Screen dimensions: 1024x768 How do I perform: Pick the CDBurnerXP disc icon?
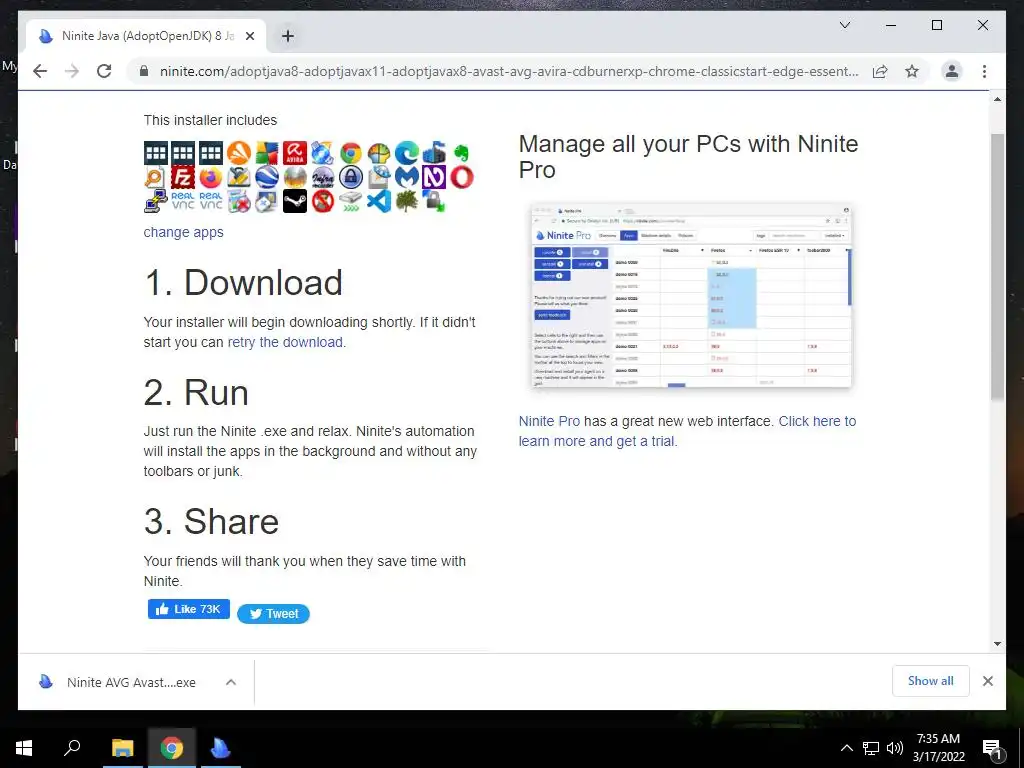(x=323, y=153)
